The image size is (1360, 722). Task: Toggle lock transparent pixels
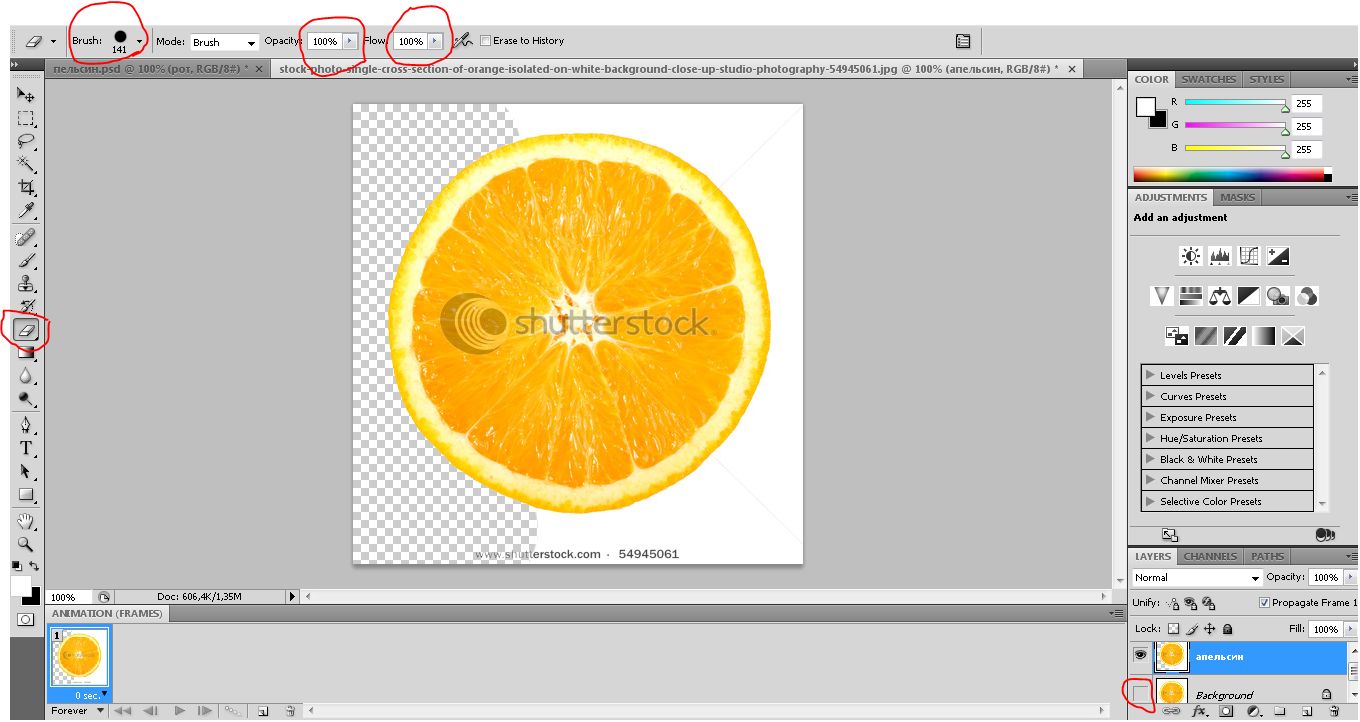coord(1174,629)
